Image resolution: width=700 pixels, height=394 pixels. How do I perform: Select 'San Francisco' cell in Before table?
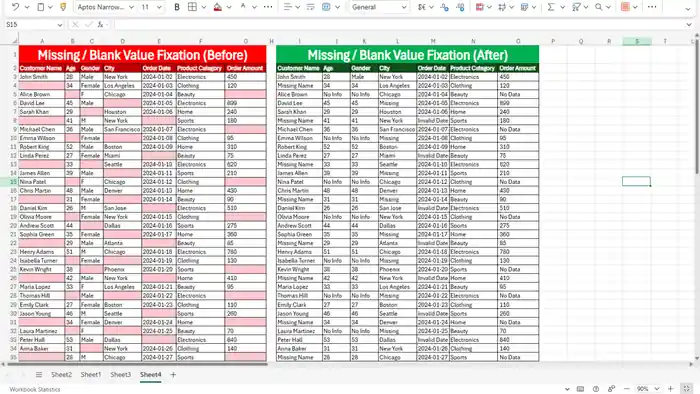pyautogui.click(x=122, y=129)
